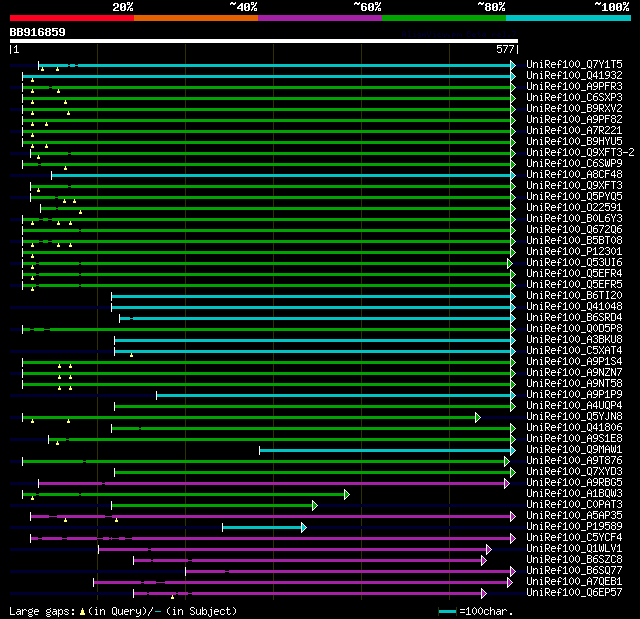This screenshot has width=640, height=619.
Task: Open hit UniRef100_Q5EFR5
Action: (574, 285)
